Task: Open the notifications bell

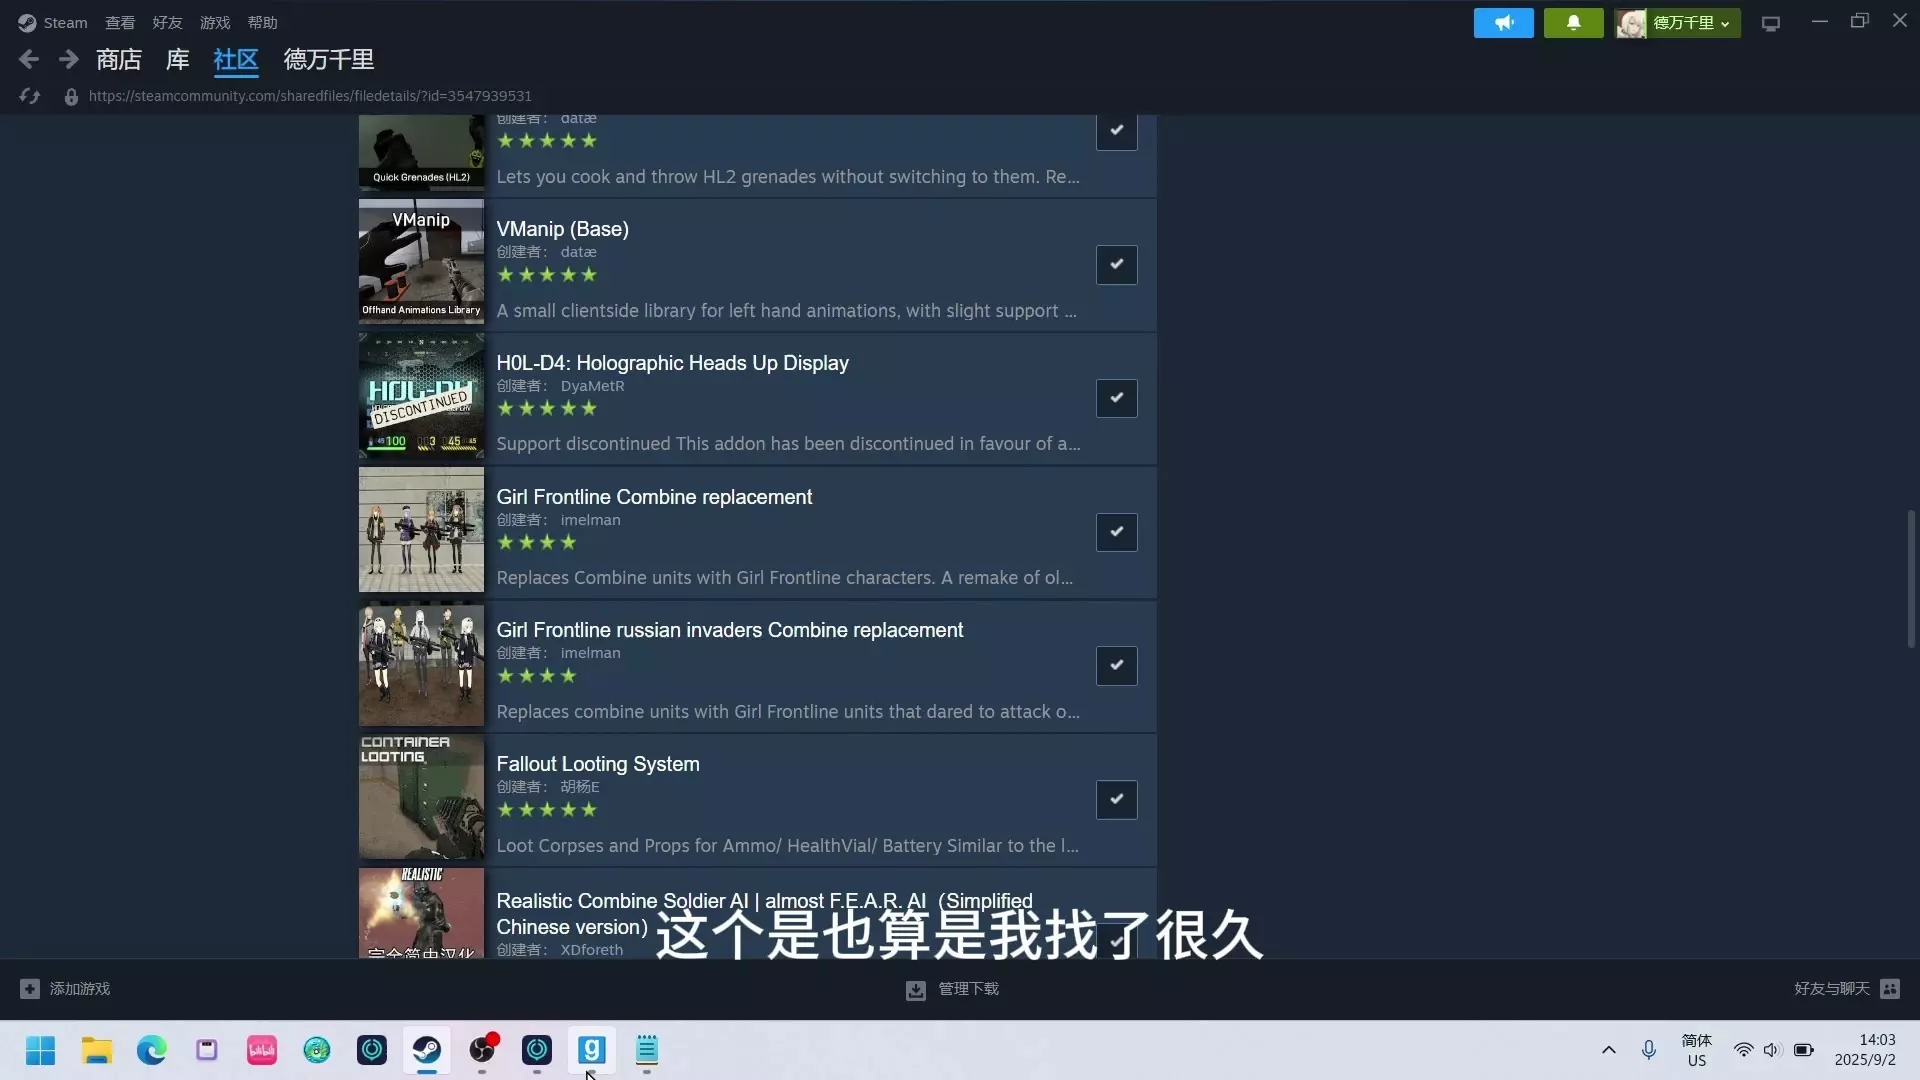Action: 1573,23
